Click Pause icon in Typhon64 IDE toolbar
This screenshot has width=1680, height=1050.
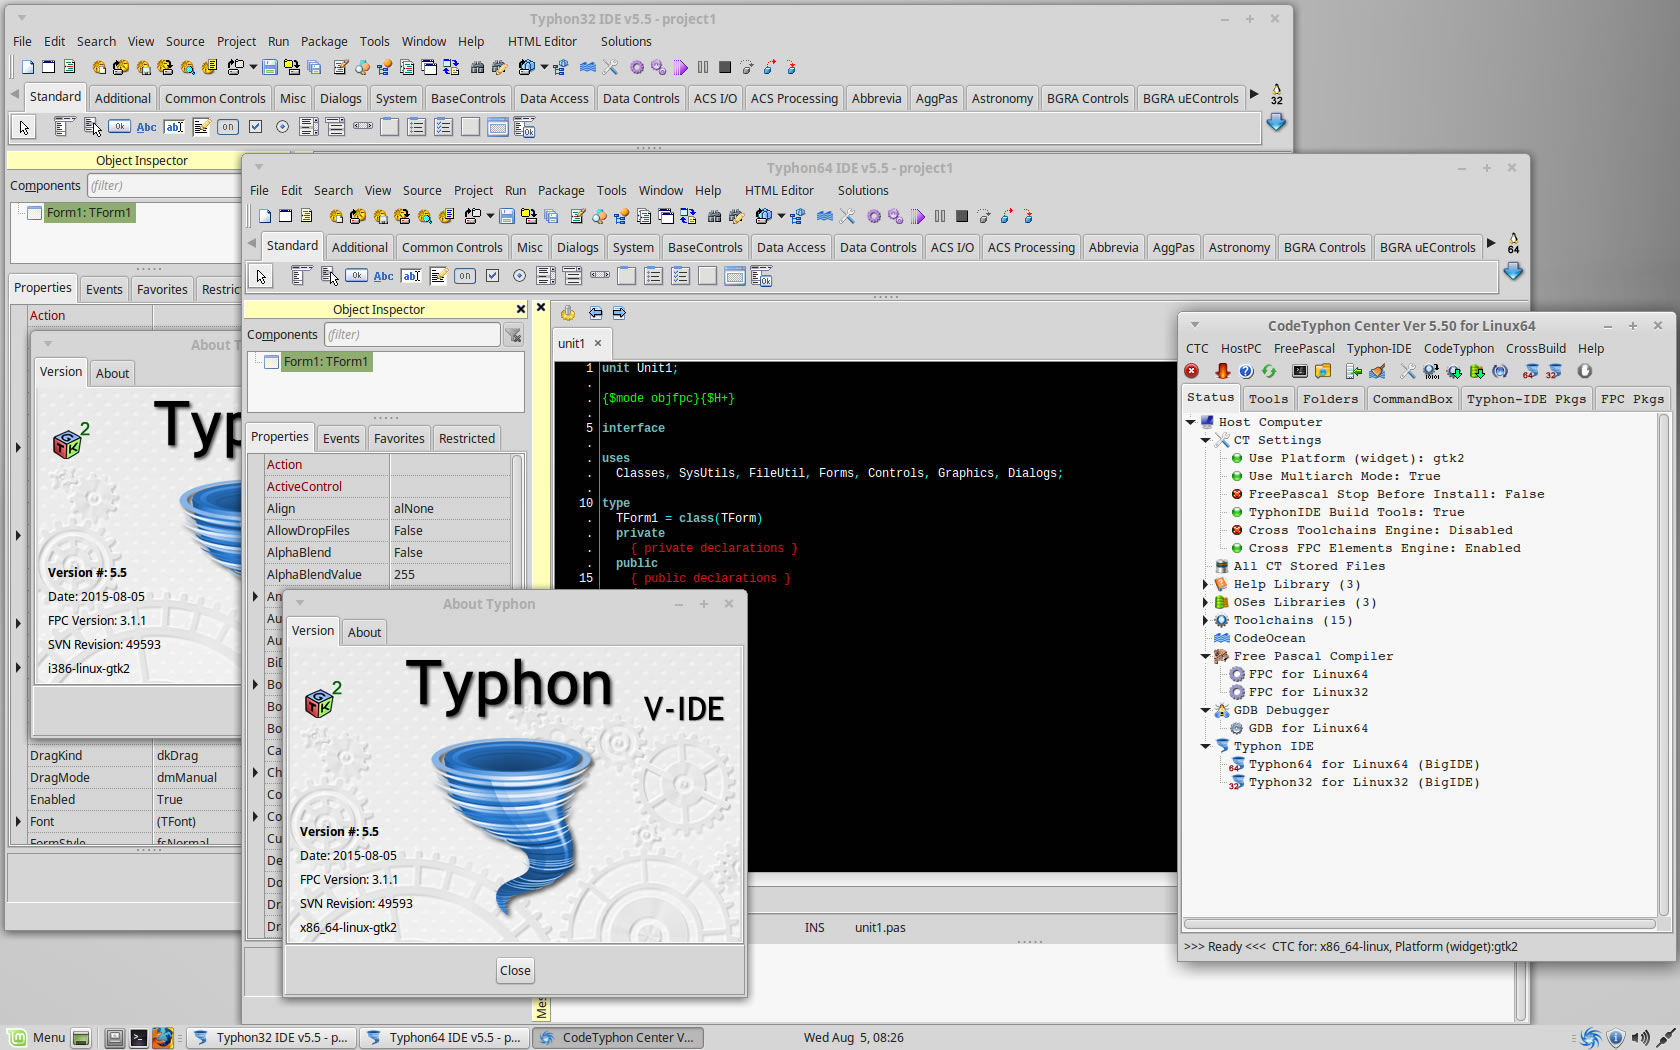click(940, 216)
